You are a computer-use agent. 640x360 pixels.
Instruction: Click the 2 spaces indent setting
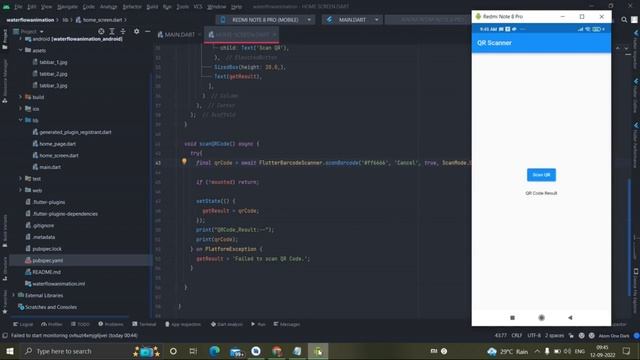click(554, 336)
